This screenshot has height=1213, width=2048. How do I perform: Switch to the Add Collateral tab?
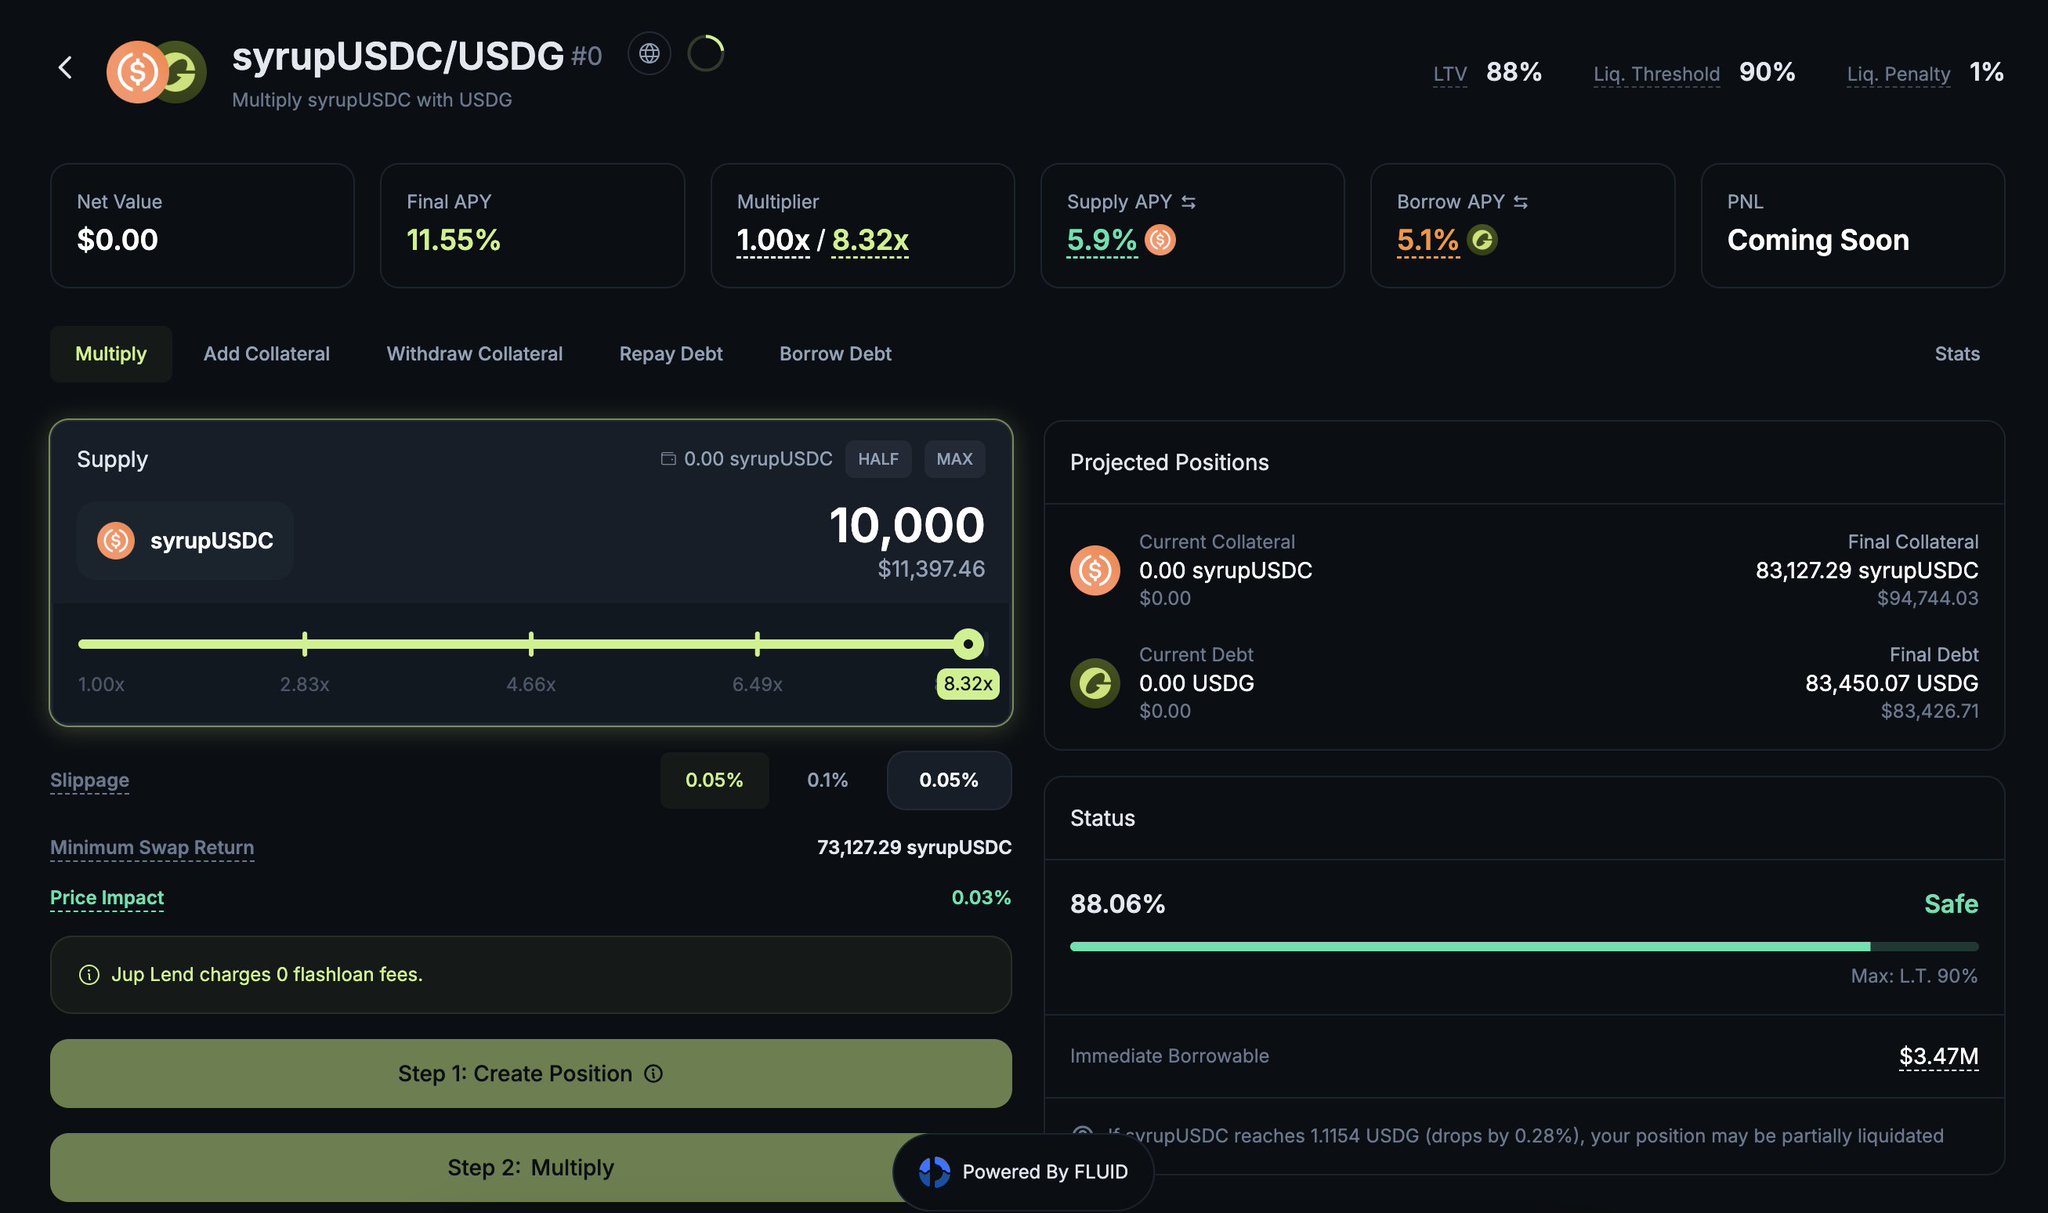click(266, 354)
